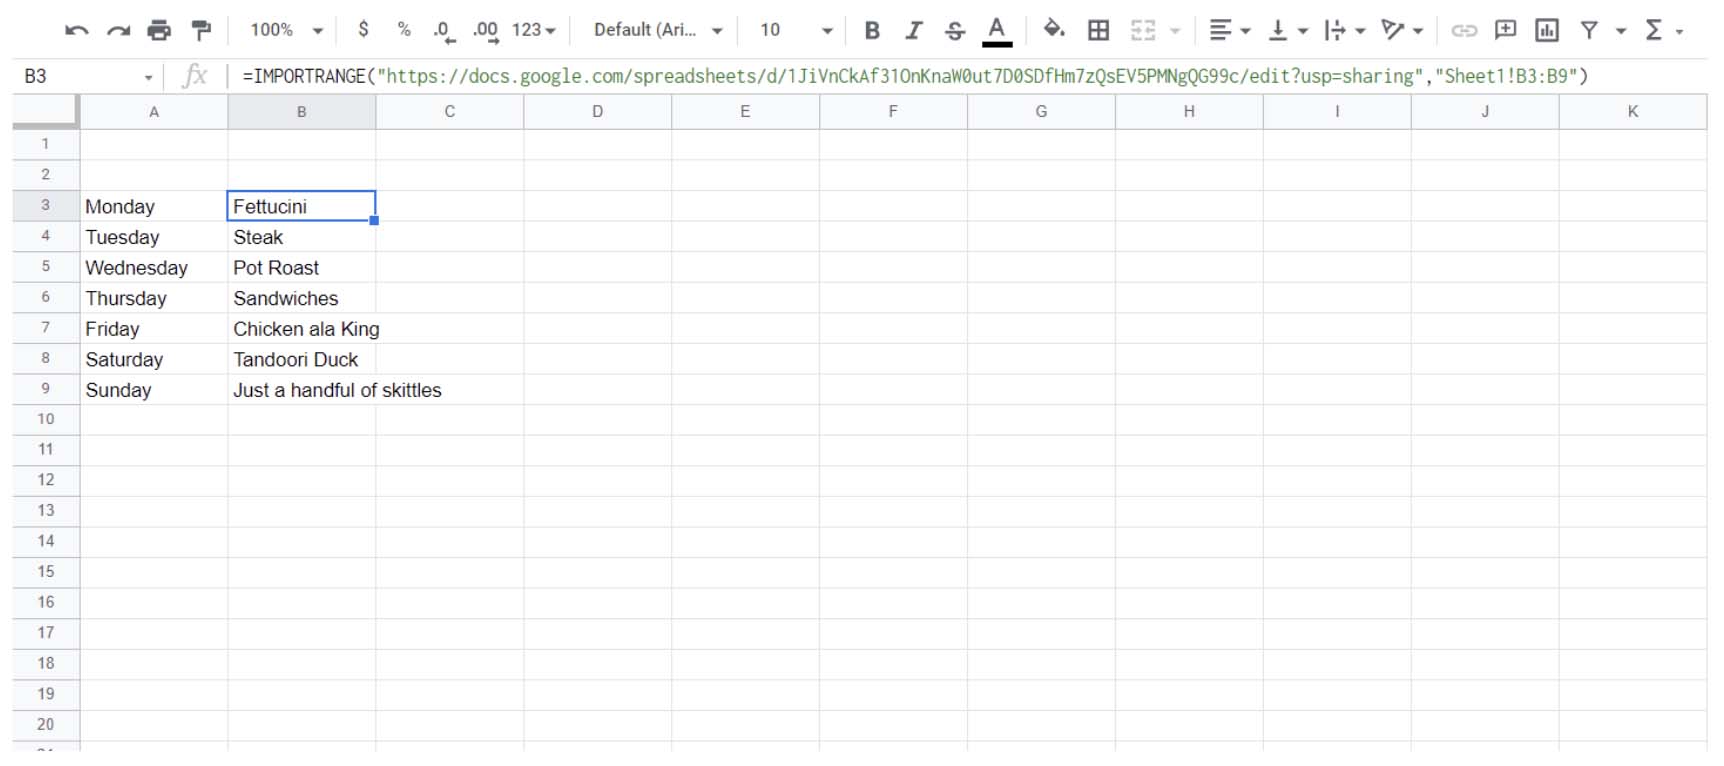Screen dimensions: 1724x766
Task: Open Name box dropdown arrow
Action: (149, 77)
